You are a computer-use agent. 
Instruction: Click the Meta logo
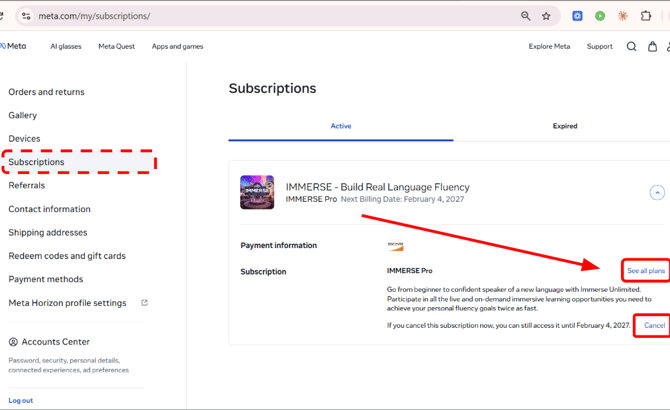pos(13,46)
